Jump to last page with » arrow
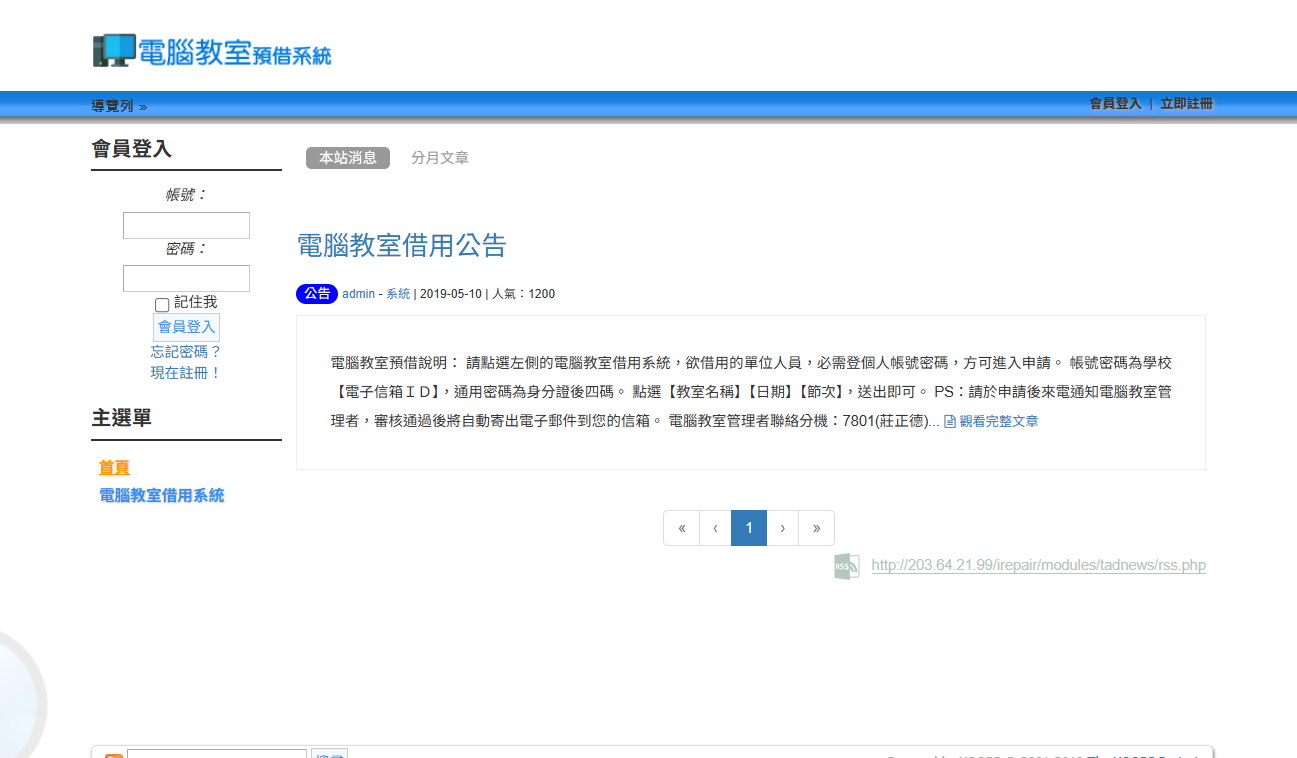Image resolution: width=1297 pixels, height=758 pixels. (817, 528)
